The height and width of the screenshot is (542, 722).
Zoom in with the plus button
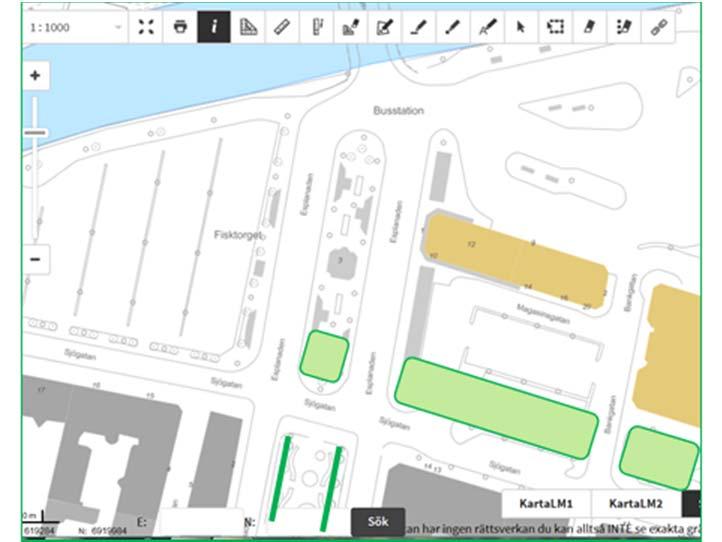(35, 76)
